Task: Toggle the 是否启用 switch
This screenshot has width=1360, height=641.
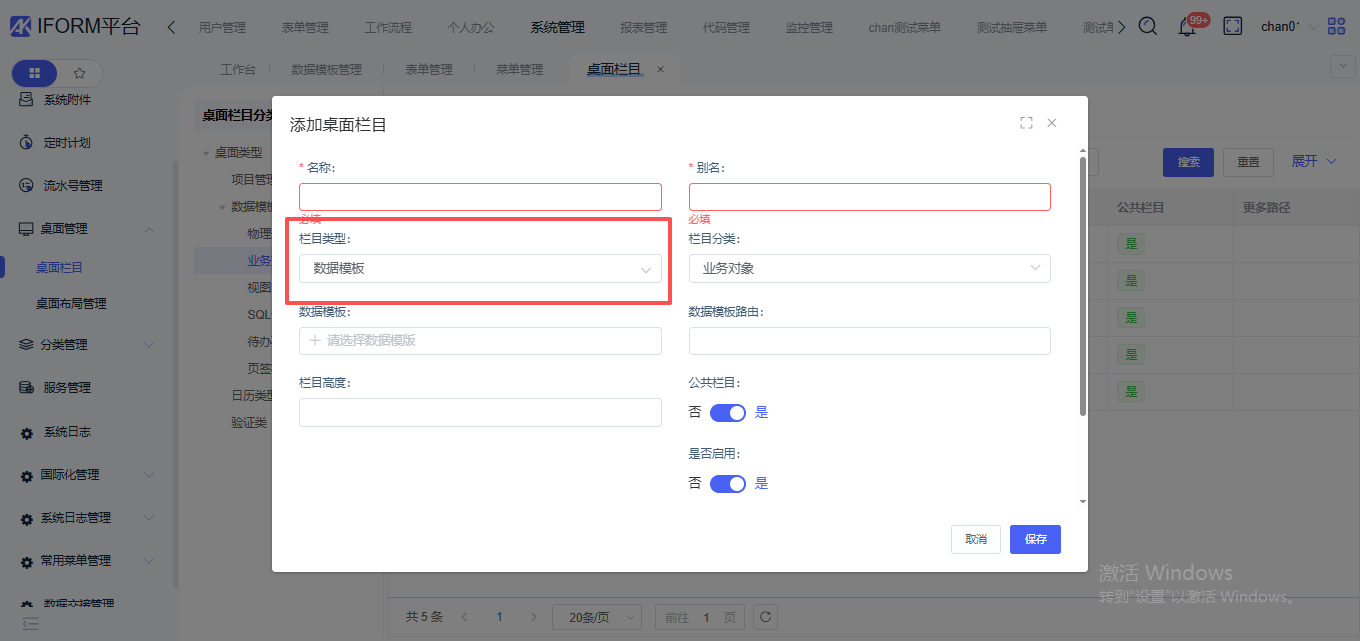Action: tap(728, 484)
